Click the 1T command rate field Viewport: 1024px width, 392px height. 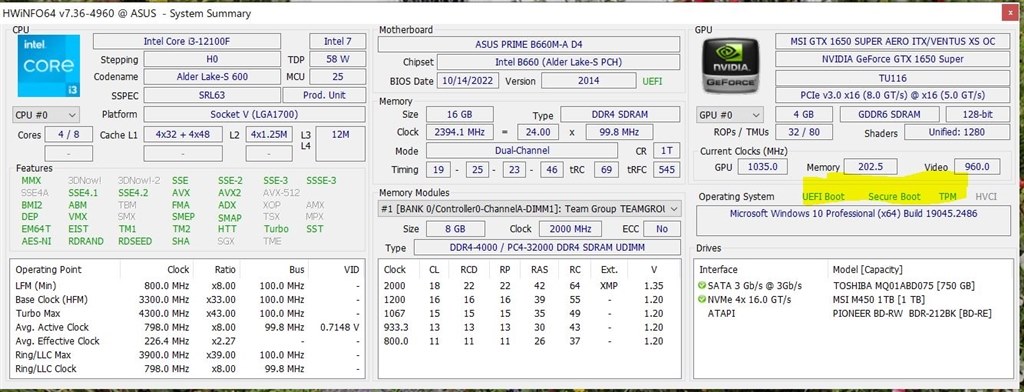[666, 150]
